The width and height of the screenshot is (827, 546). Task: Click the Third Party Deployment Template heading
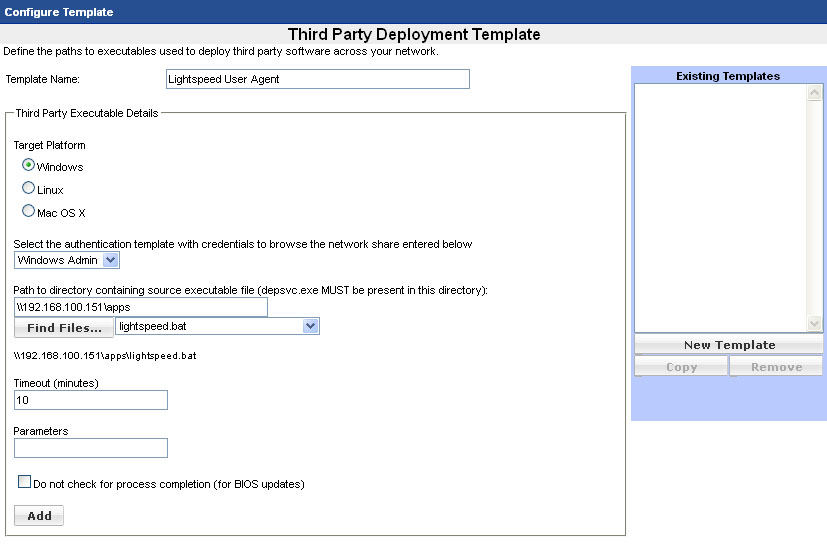pos(413,34)
